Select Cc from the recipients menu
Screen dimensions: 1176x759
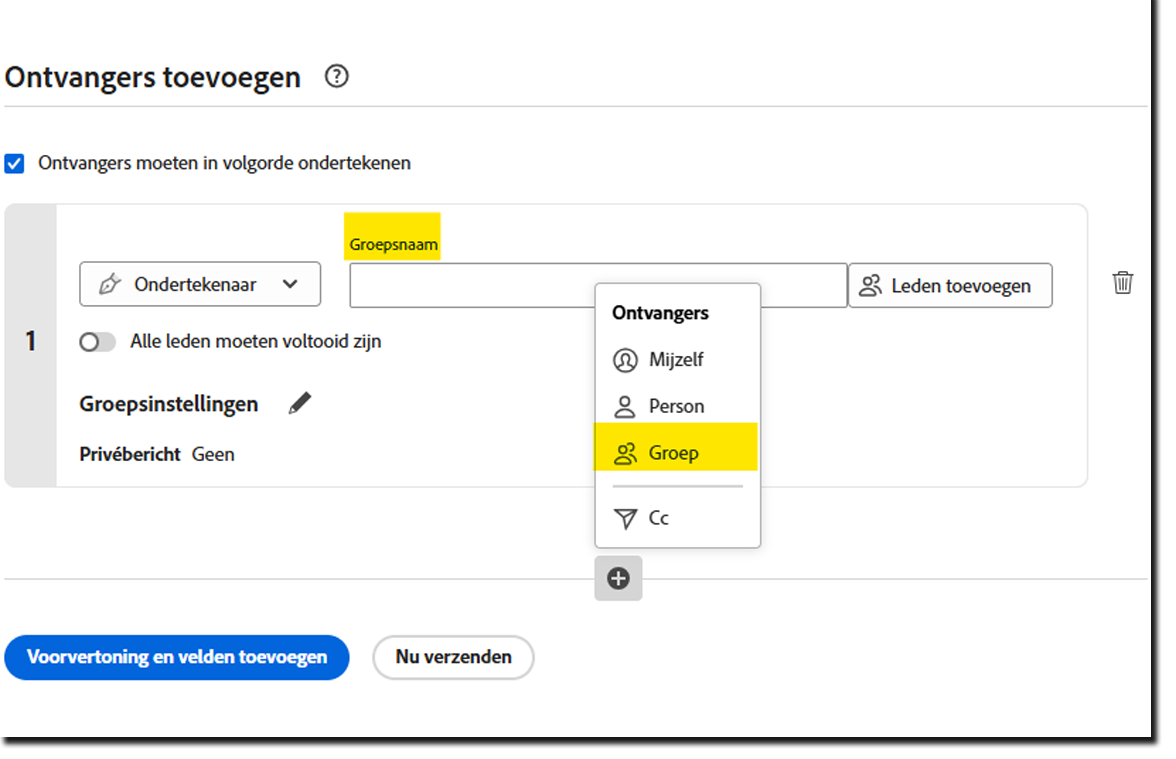(661, 518)
